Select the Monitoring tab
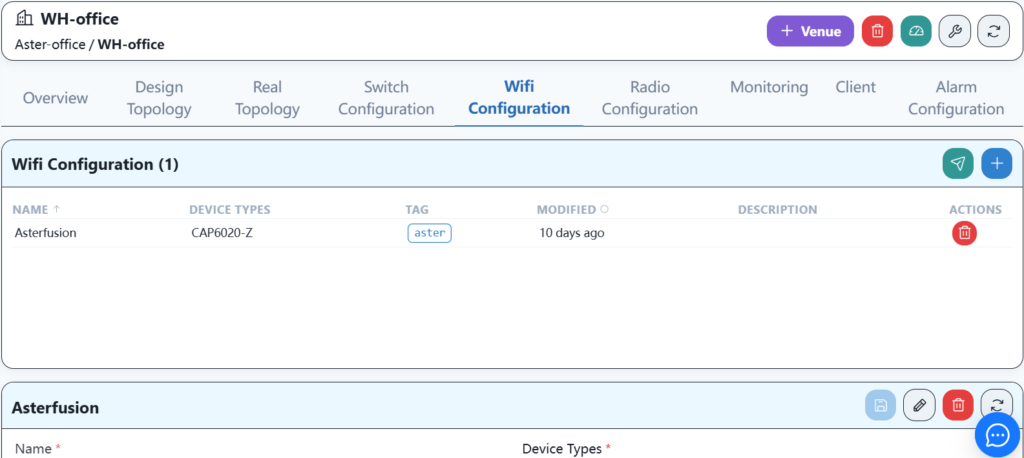 pyautogui.click(x=768, y=87)
